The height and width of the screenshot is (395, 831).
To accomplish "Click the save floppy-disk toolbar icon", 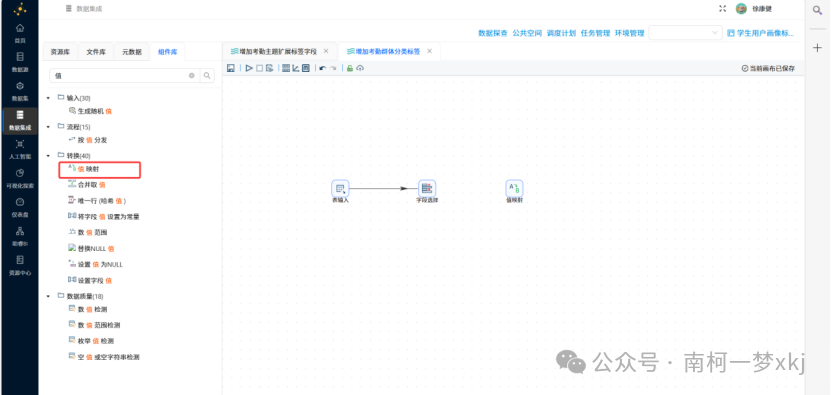I will (x=231, y=68).
